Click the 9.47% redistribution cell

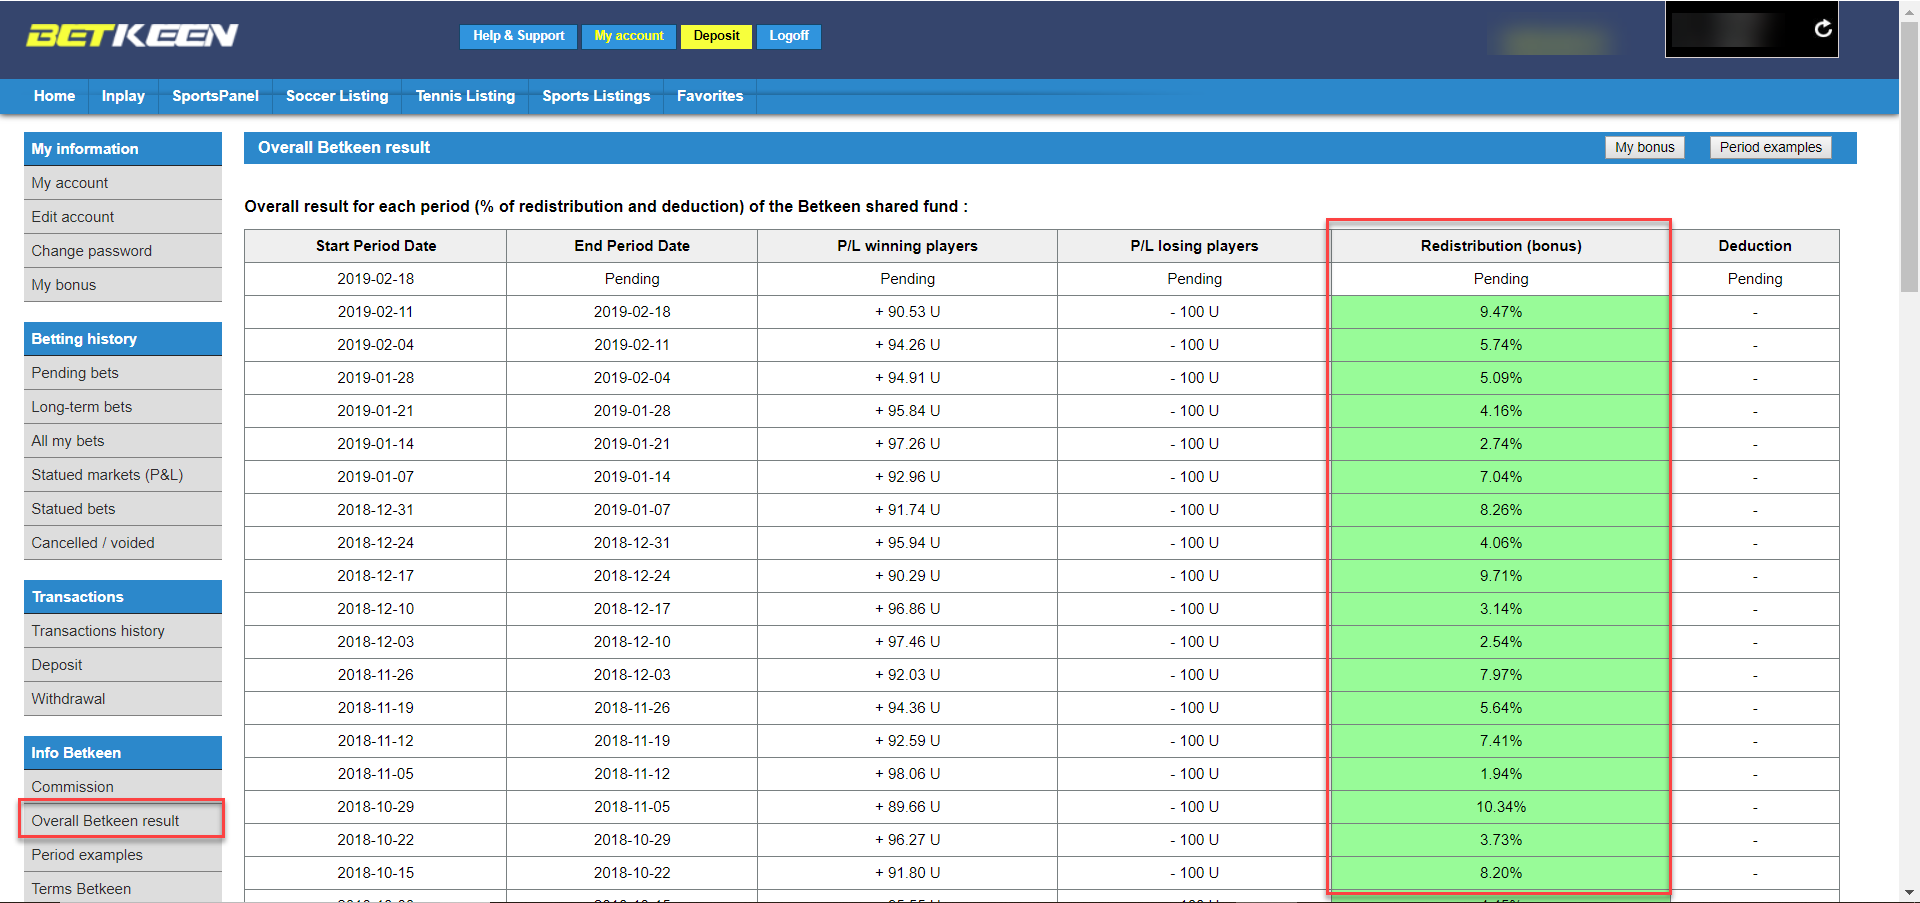[x=1501, y=312]
